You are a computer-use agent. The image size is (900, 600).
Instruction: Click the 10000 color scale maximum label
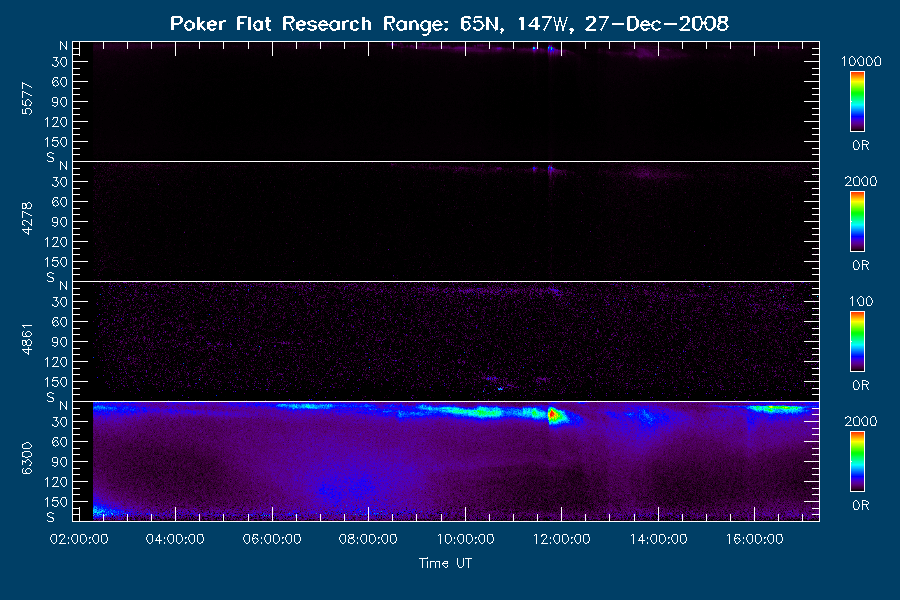(861, 61)
